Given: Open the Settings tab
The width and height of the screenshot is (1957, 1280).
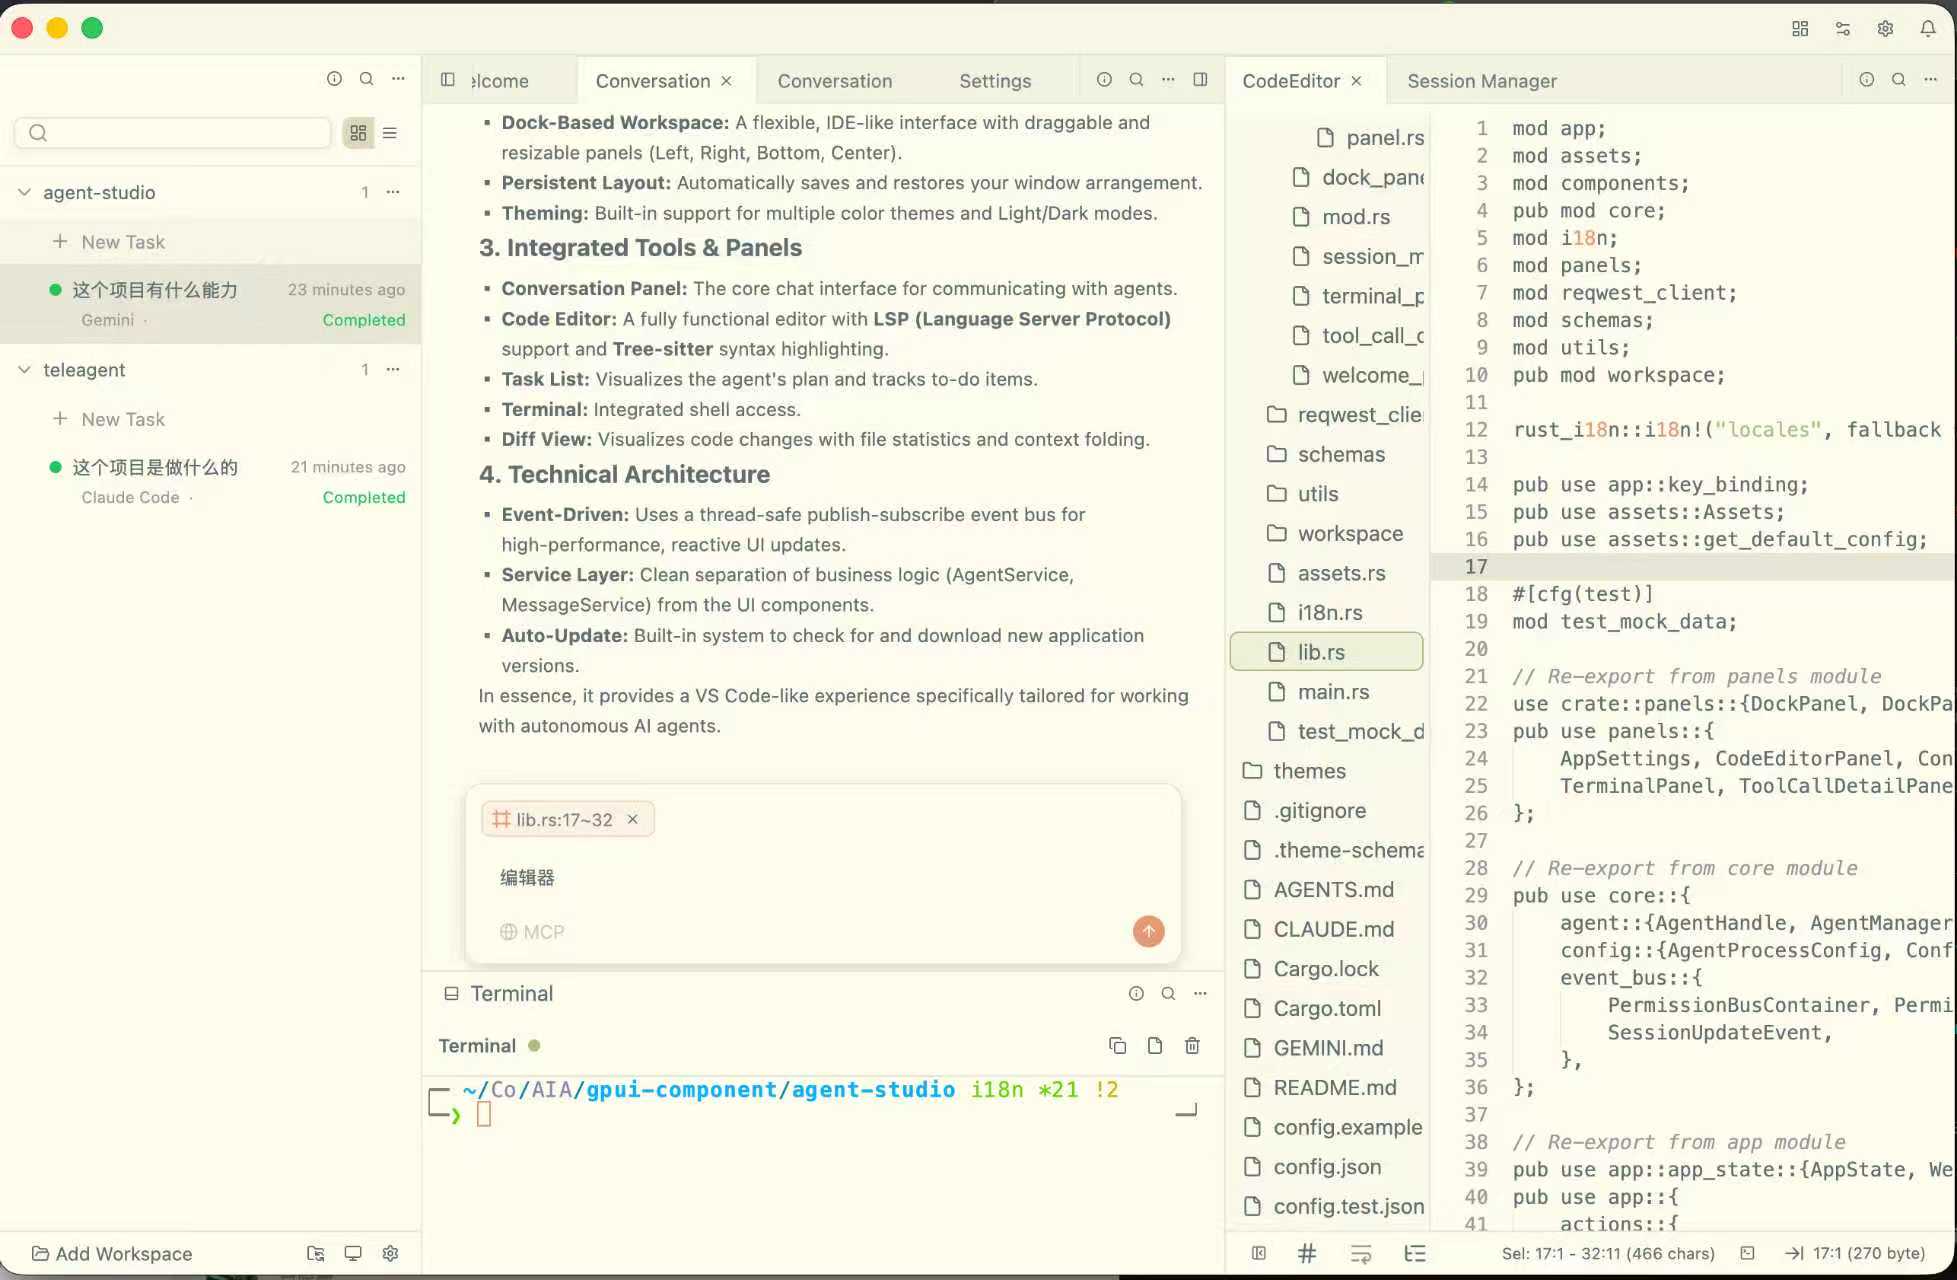Looking at the screenshot, I should click(994, 81).
